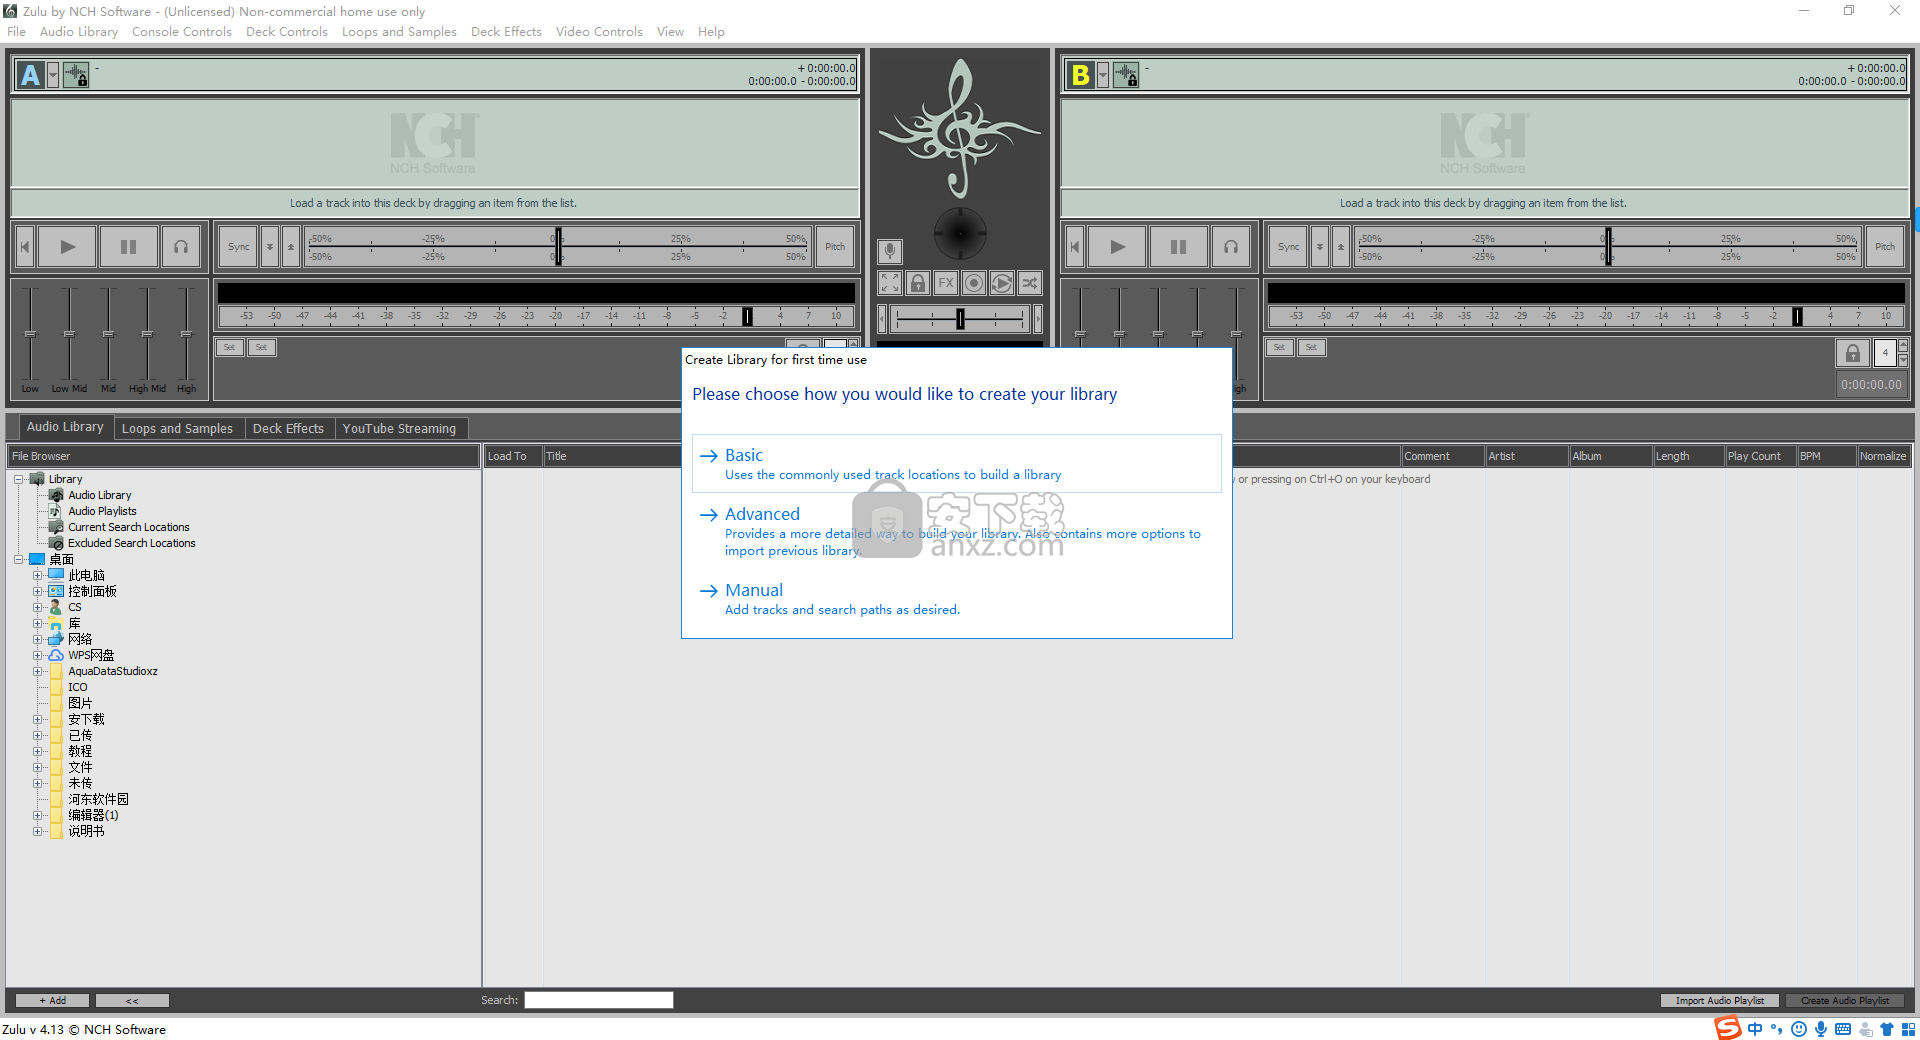This screenshot has width=1920, height=1040.
Task: Choose the Basic library option
Action: coord(956,463)
